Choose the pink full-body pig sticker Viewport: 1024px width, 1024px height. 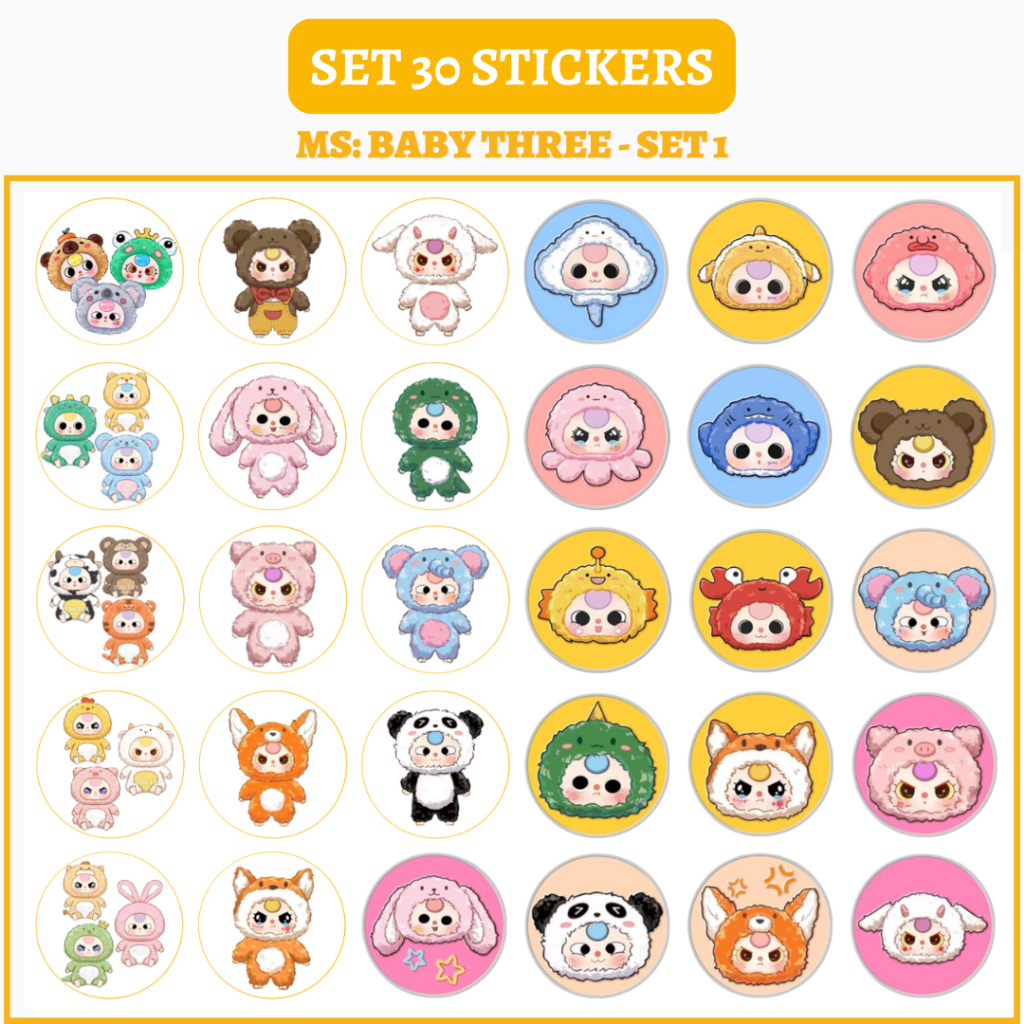273,600
